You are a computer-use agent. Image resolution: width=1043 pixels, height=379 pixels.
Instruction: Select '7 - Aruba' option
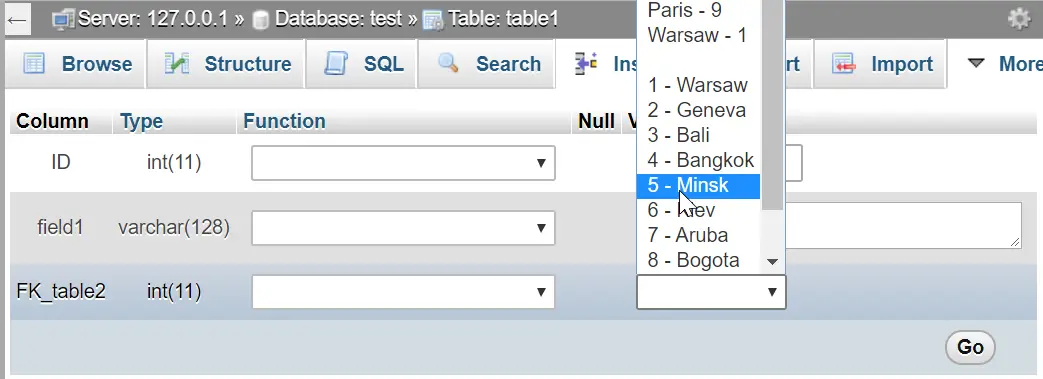pos(698,235)
